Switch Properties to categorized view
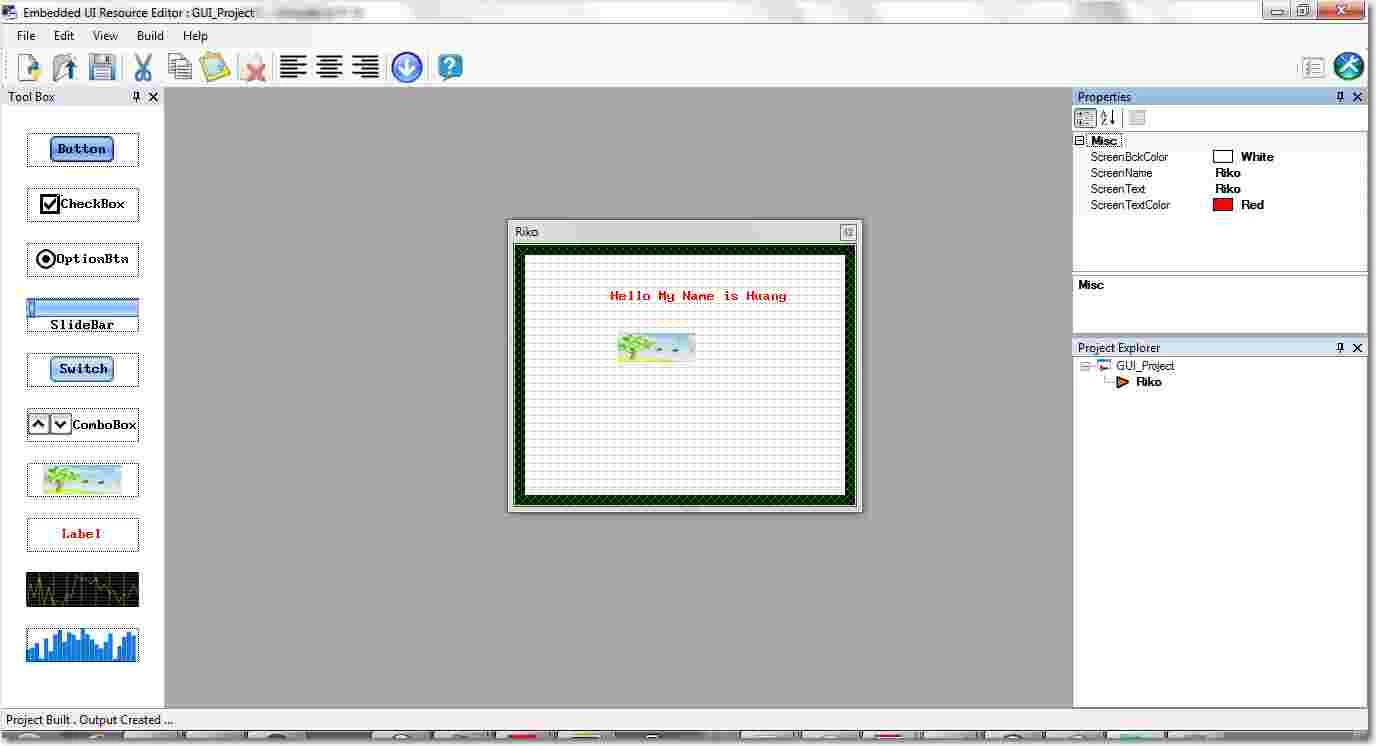 [1085, 118]
